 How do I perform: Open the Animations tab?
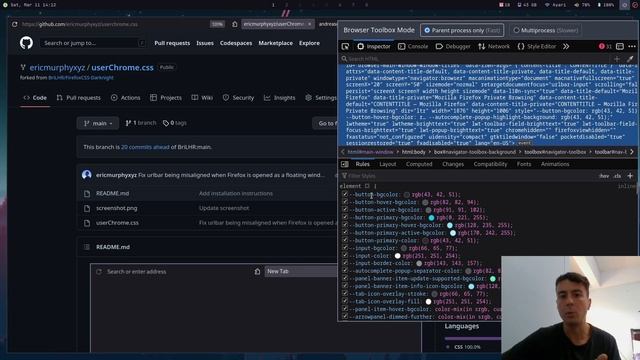(x=555, y=164)
